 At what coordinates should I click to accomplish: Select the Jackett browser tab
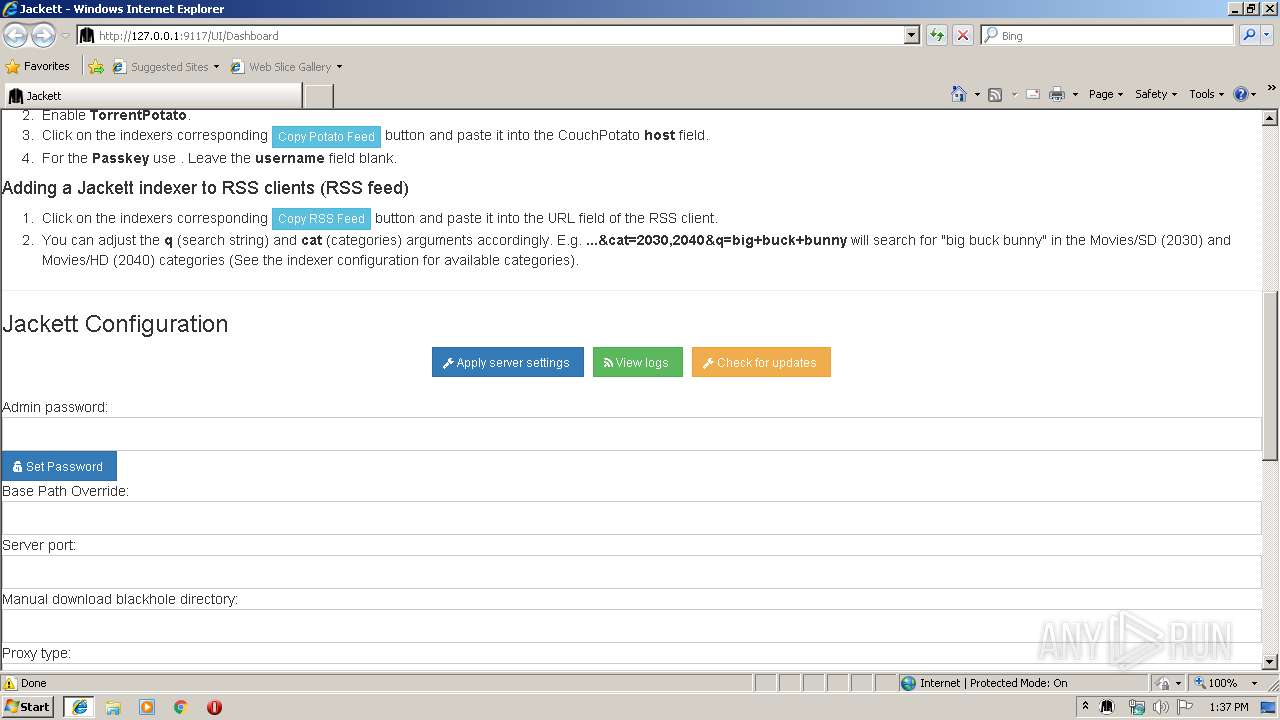pyautogui.click(x=152, y=95)
